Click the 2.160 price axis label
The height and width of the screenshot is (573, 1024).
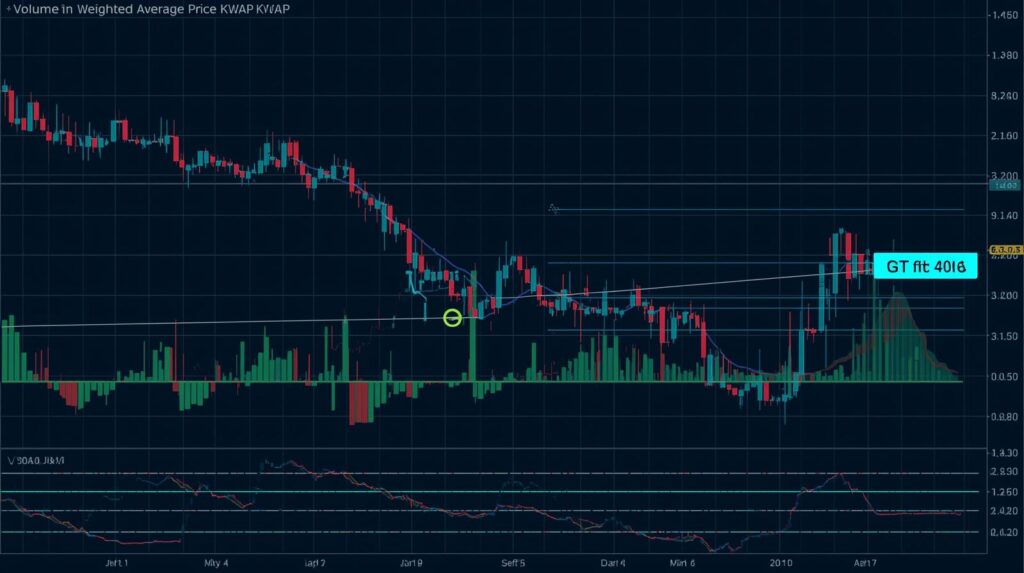(1004, 136)
